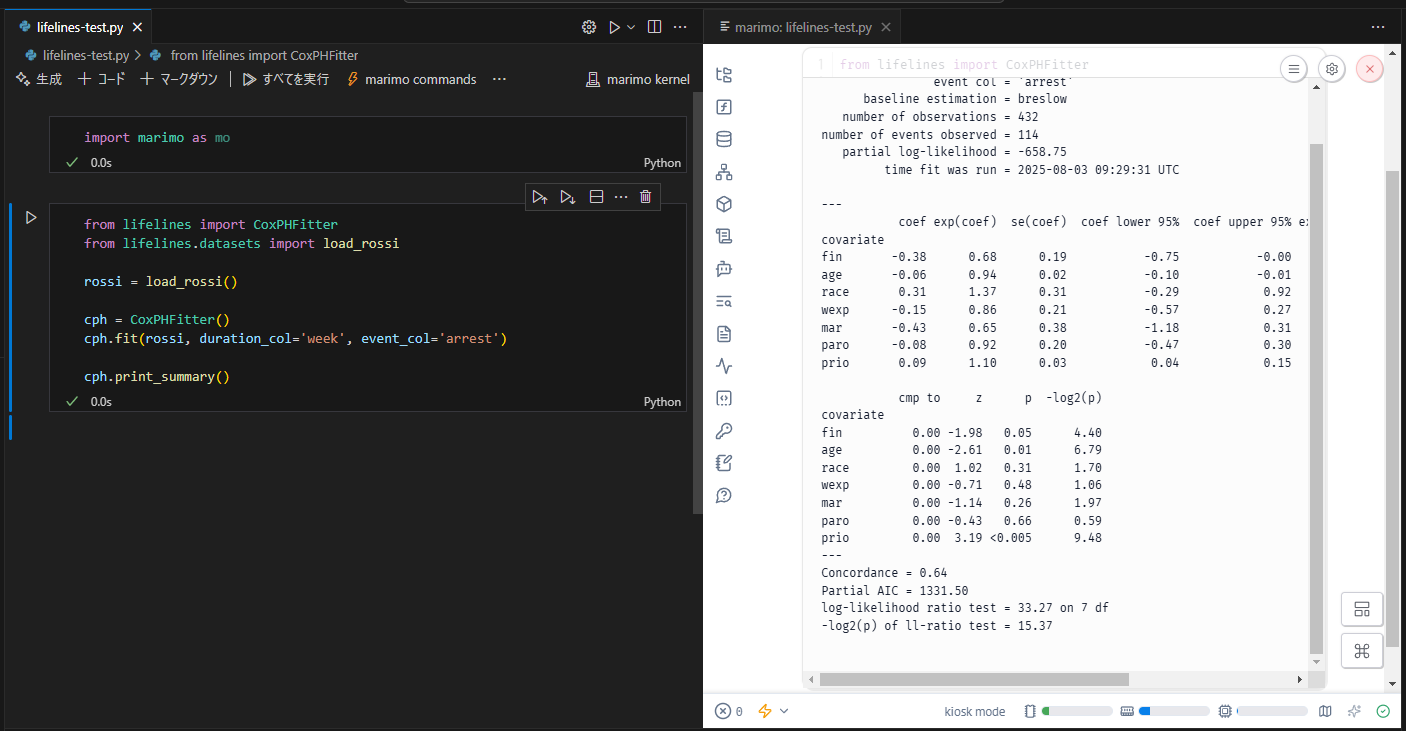Open the tracing panel with the pulse icon

coord(724,365)
